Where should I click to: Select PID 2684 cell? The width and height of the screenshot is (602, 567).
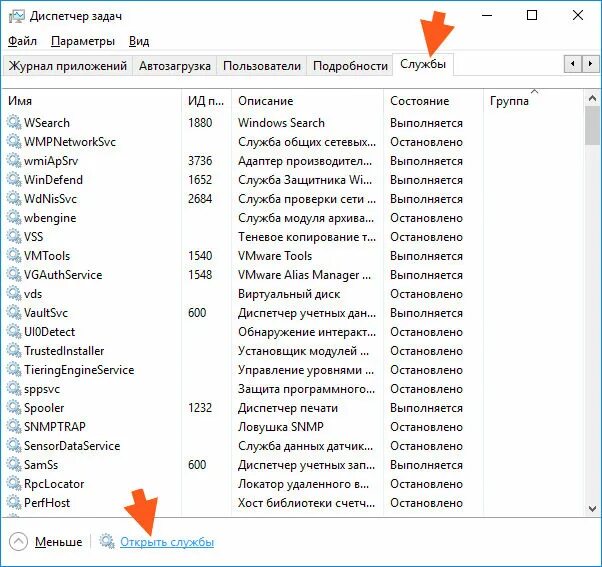(x=200, y=198)
